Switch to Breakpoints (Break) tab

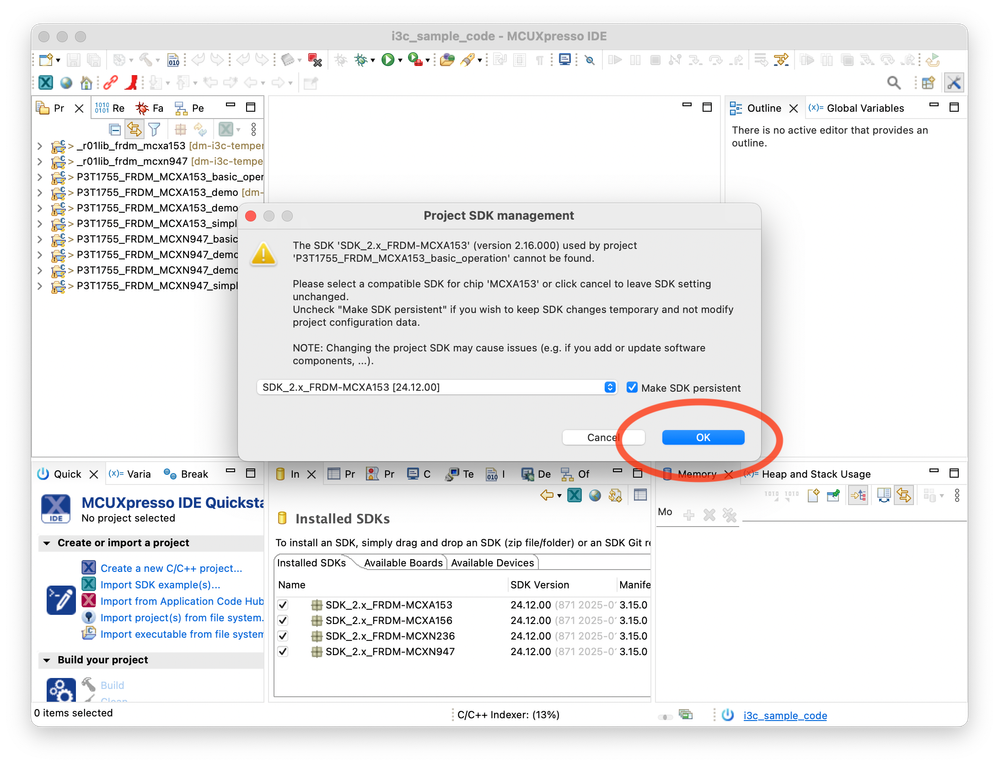tap(186, 474)
